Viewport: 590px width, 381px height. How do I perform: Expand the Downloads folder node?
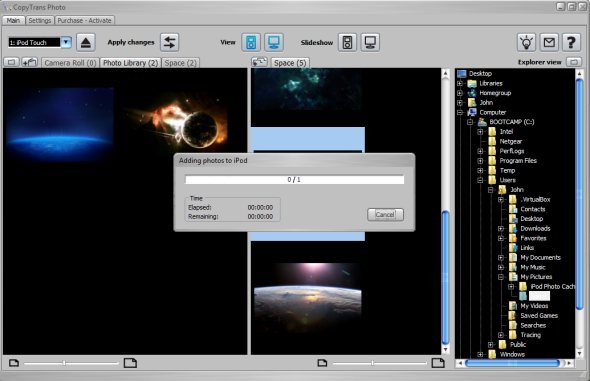point(501,228)
